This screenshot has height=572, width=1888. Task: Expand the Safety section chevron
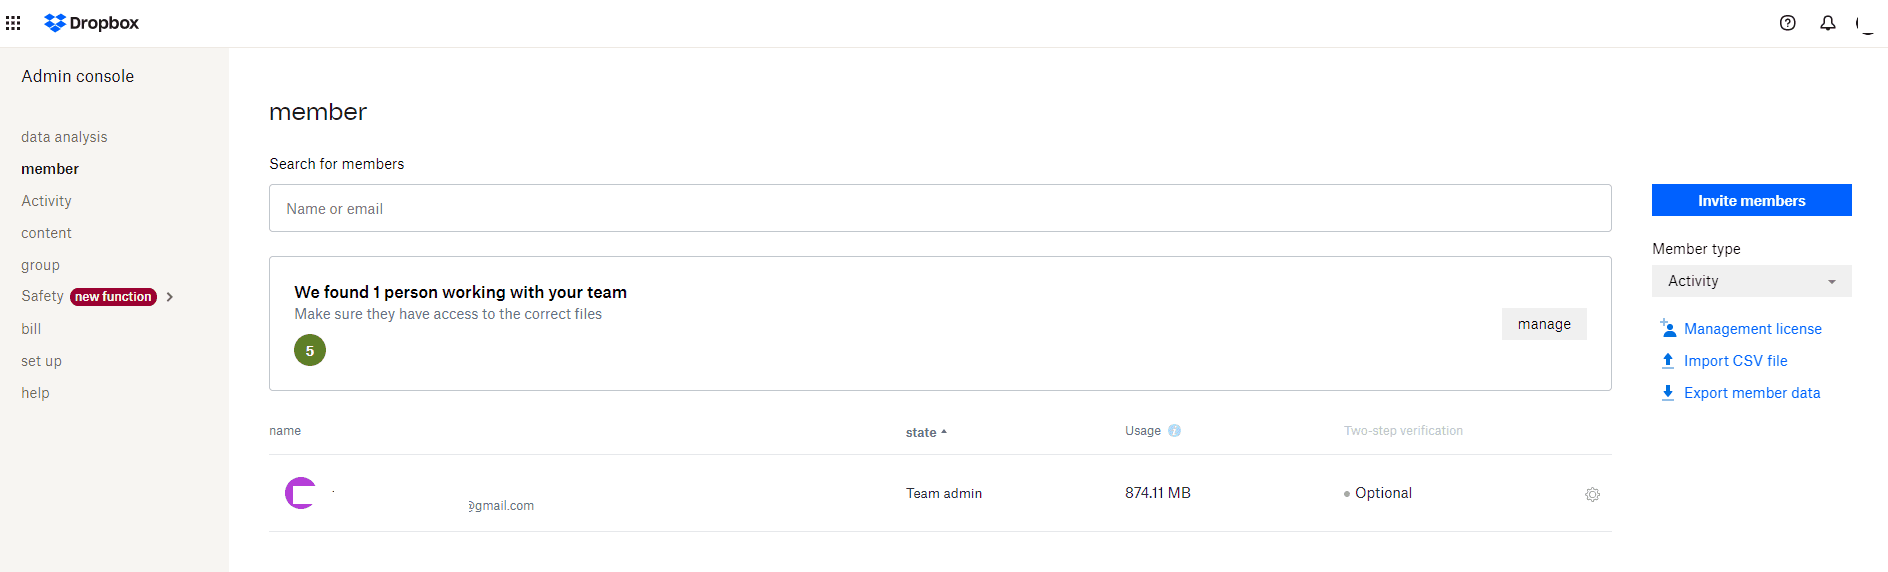(170, 297)
